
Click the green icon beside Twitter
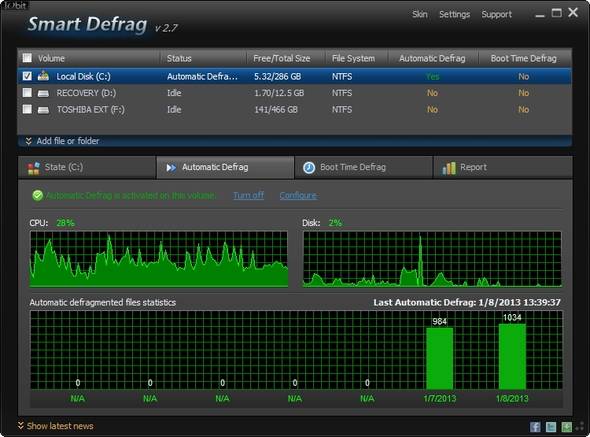(566, 427)
